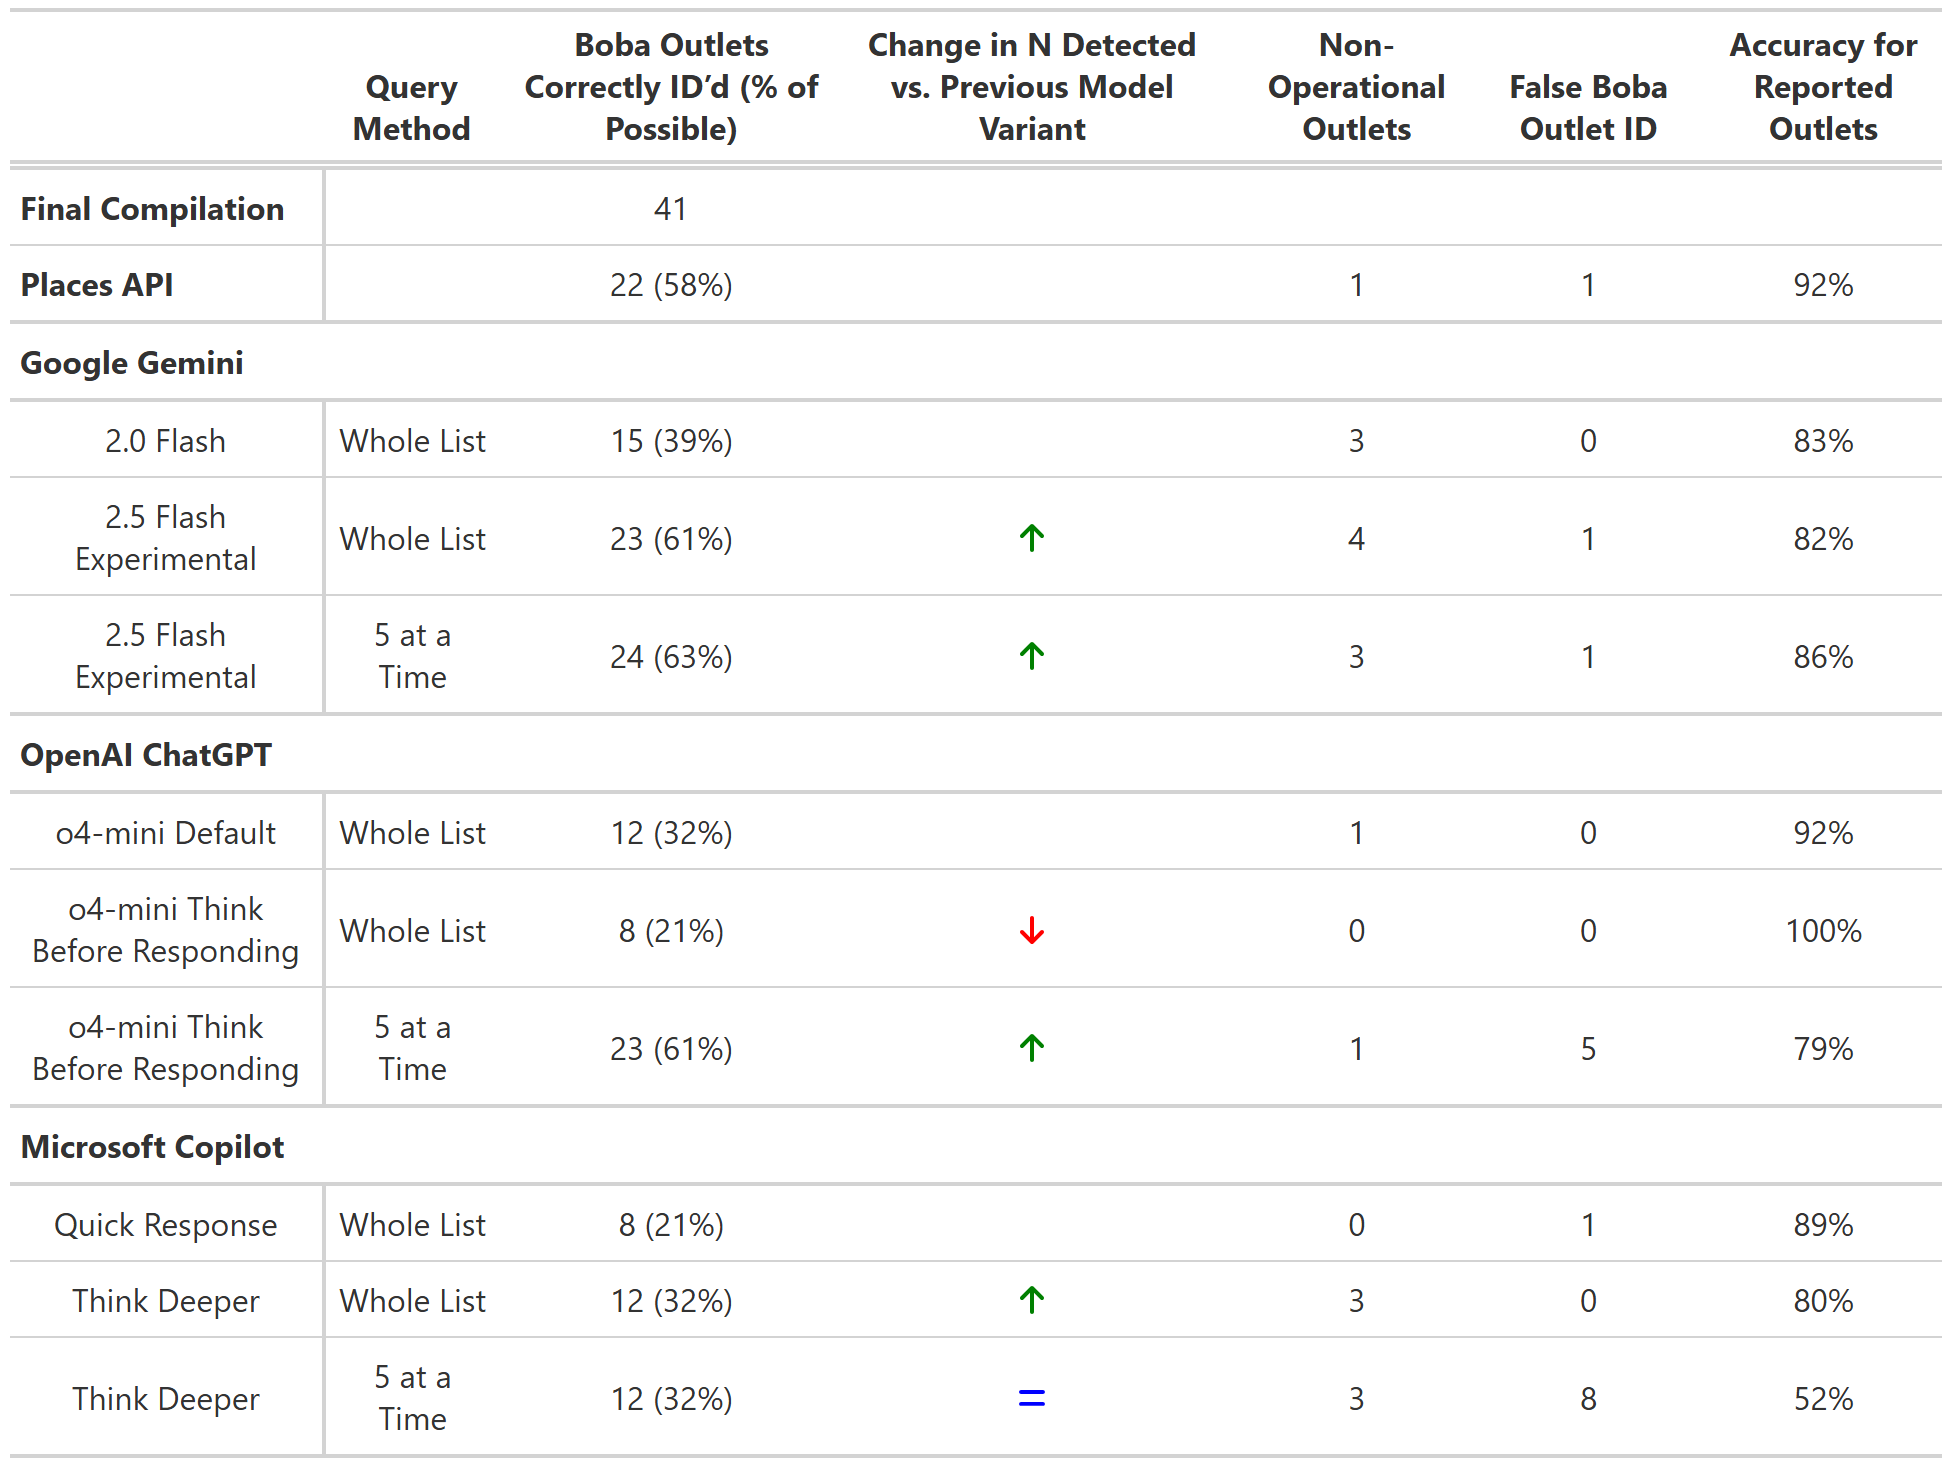Select the Query Method column header
This screenshot has width=1942, height=1466.
pos(411,108)
